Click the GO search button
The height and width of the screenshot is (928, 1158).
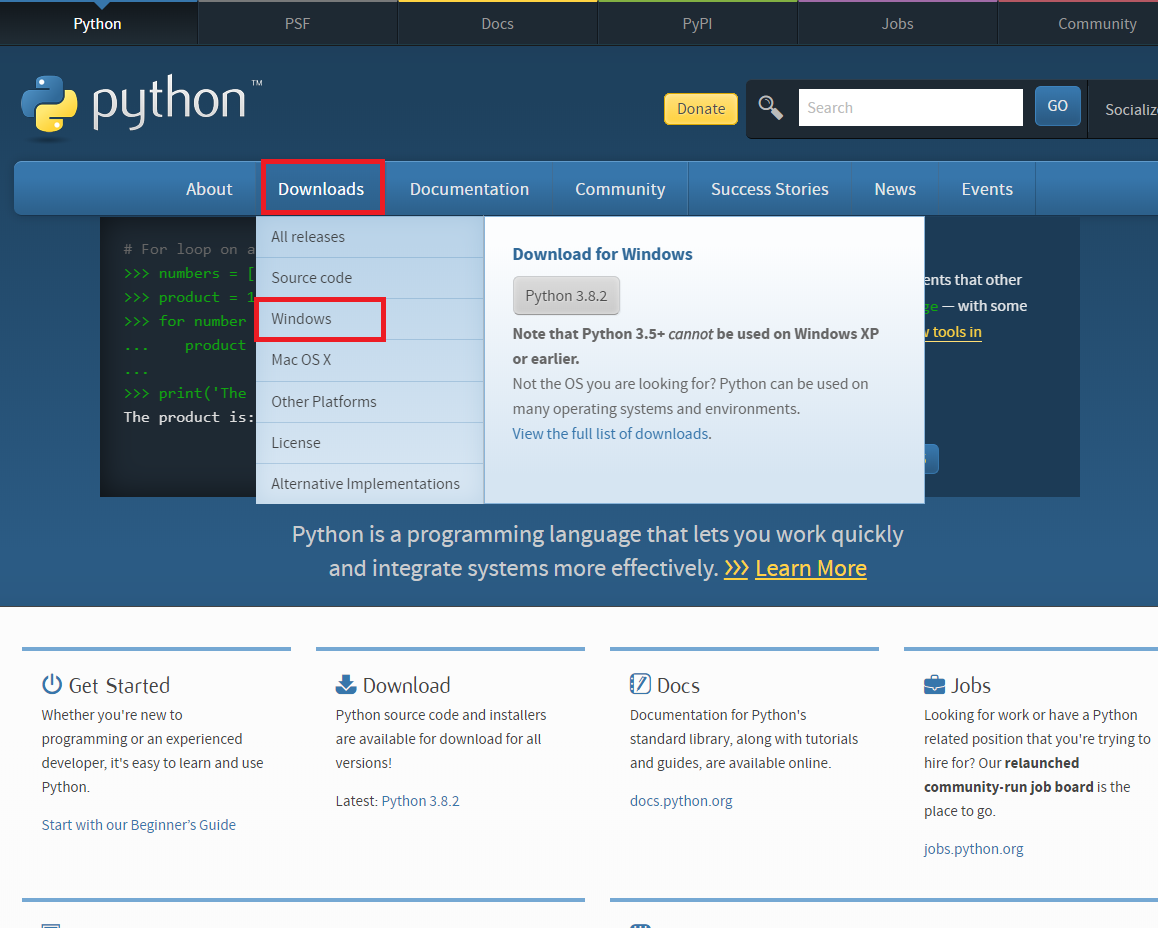pos(1058,106)
